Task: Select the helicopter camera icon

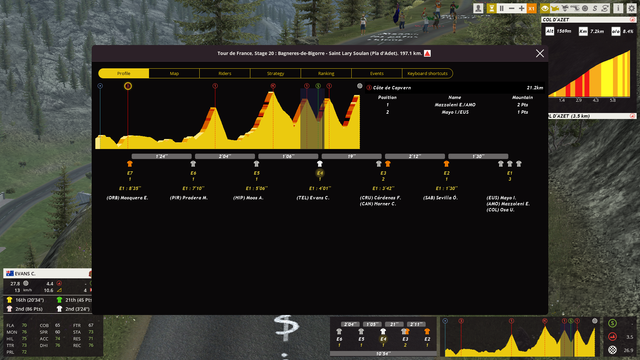Action: [x=555, y=8]
